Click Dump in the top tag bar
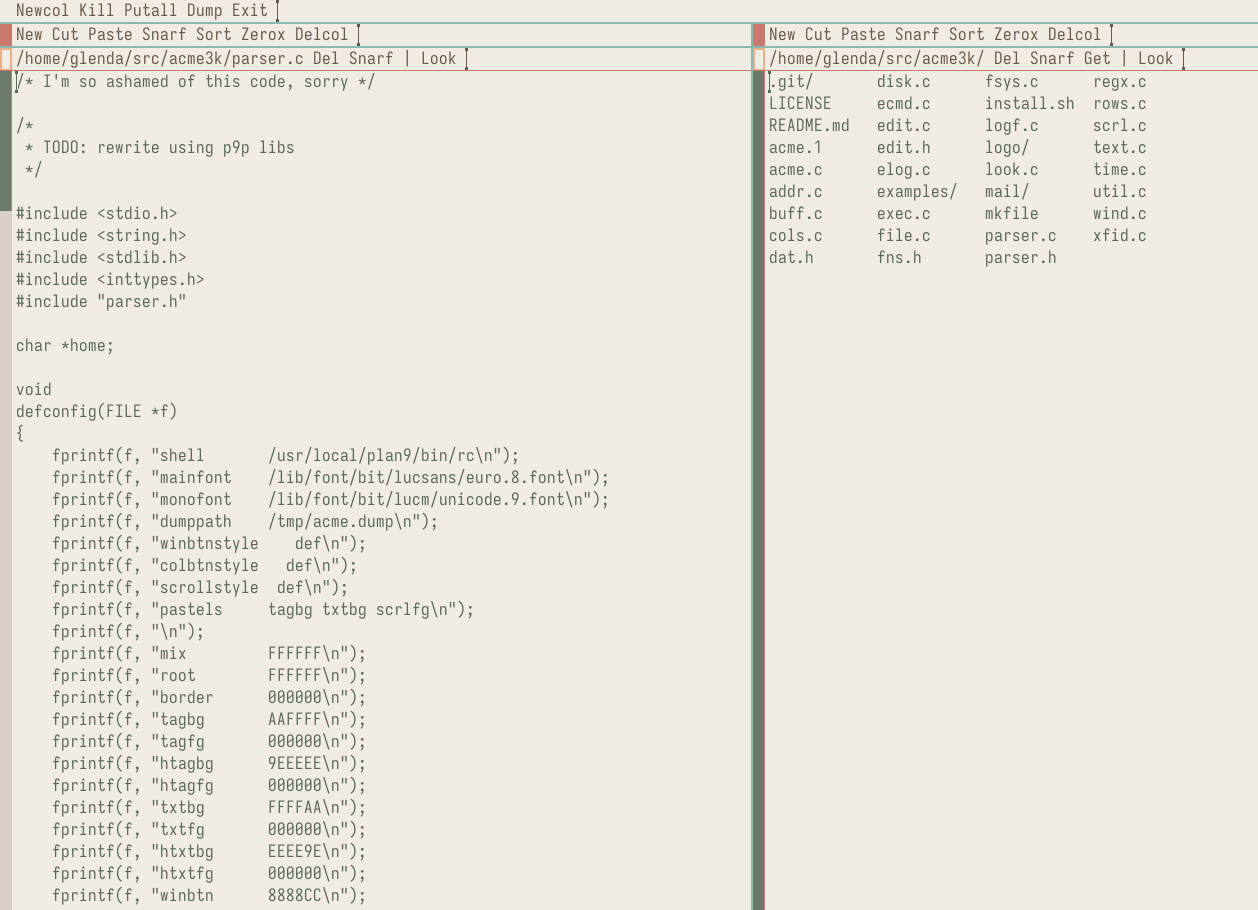The height and width of the screenshot is (910, 1258). 205,11
